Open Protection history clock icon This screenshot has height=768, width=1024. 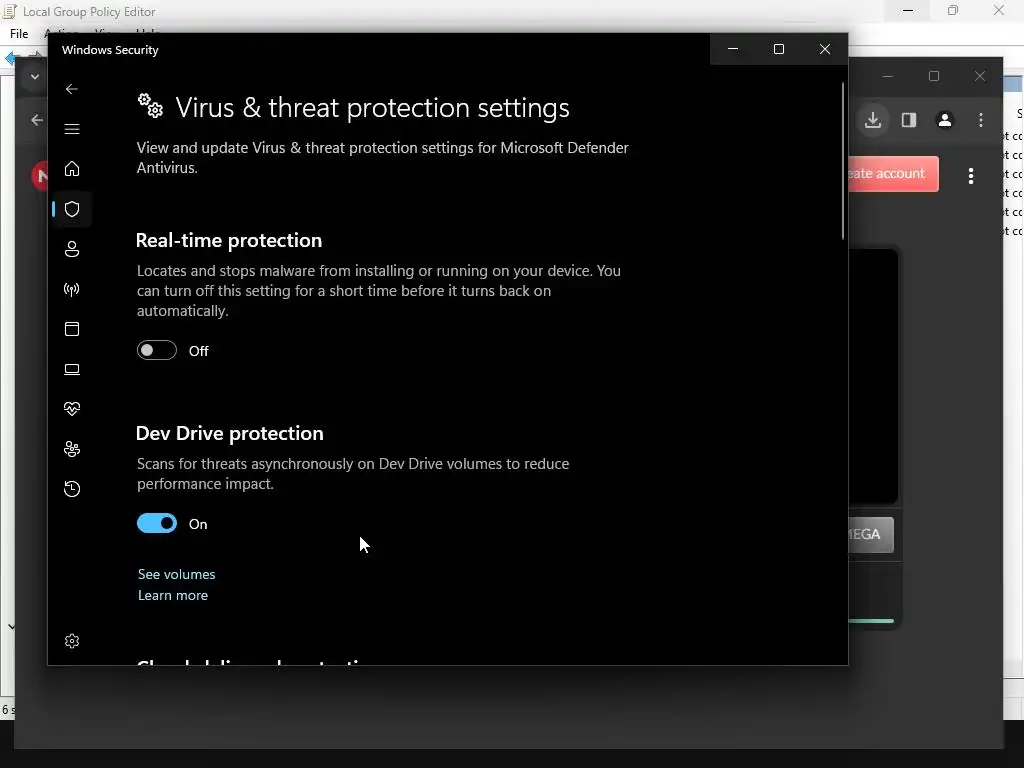pos(72,488)
